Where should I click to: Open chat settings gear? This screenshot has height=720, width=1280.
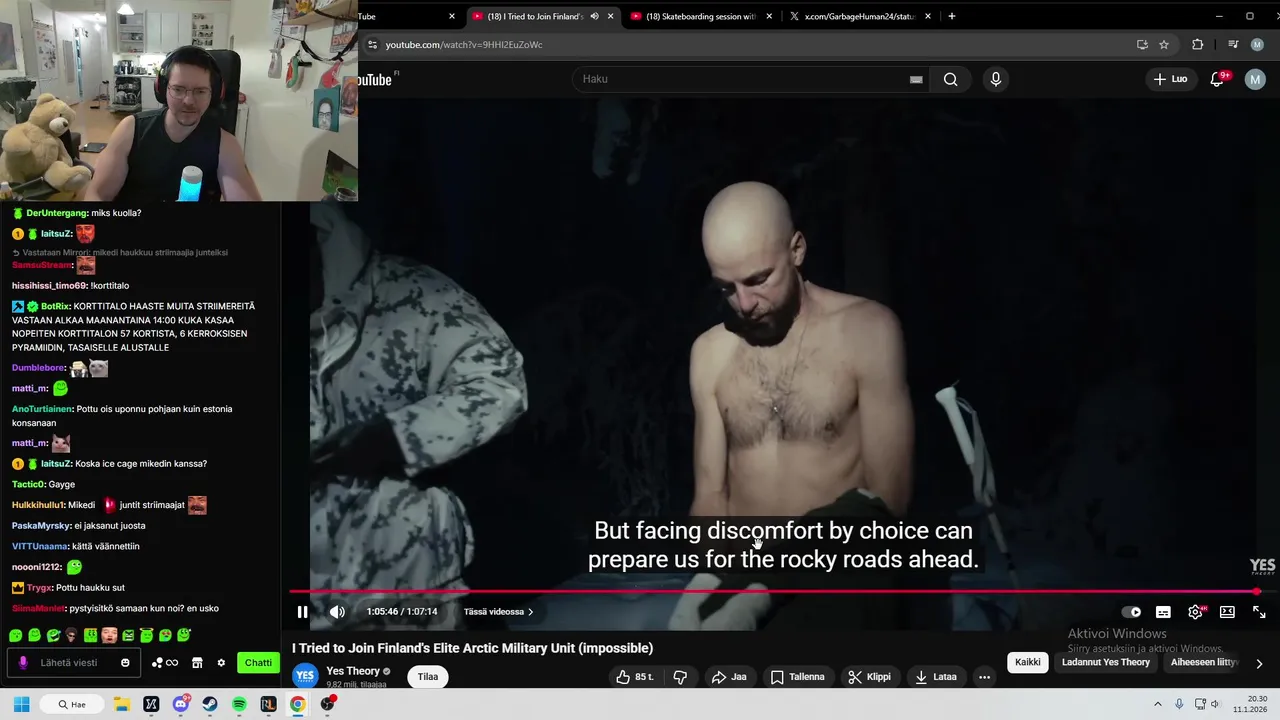click(221, 662)
